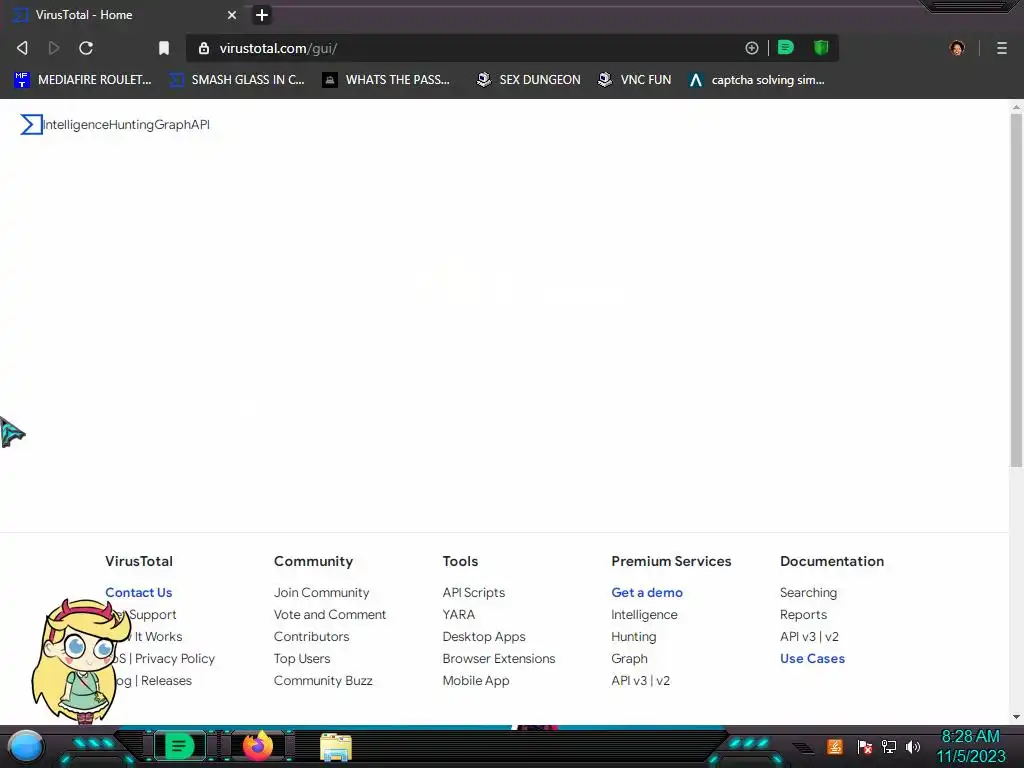Open SMASH GLASS IN C... bookmark
Screen dimensions: 1024x768
tap(237, 80)
